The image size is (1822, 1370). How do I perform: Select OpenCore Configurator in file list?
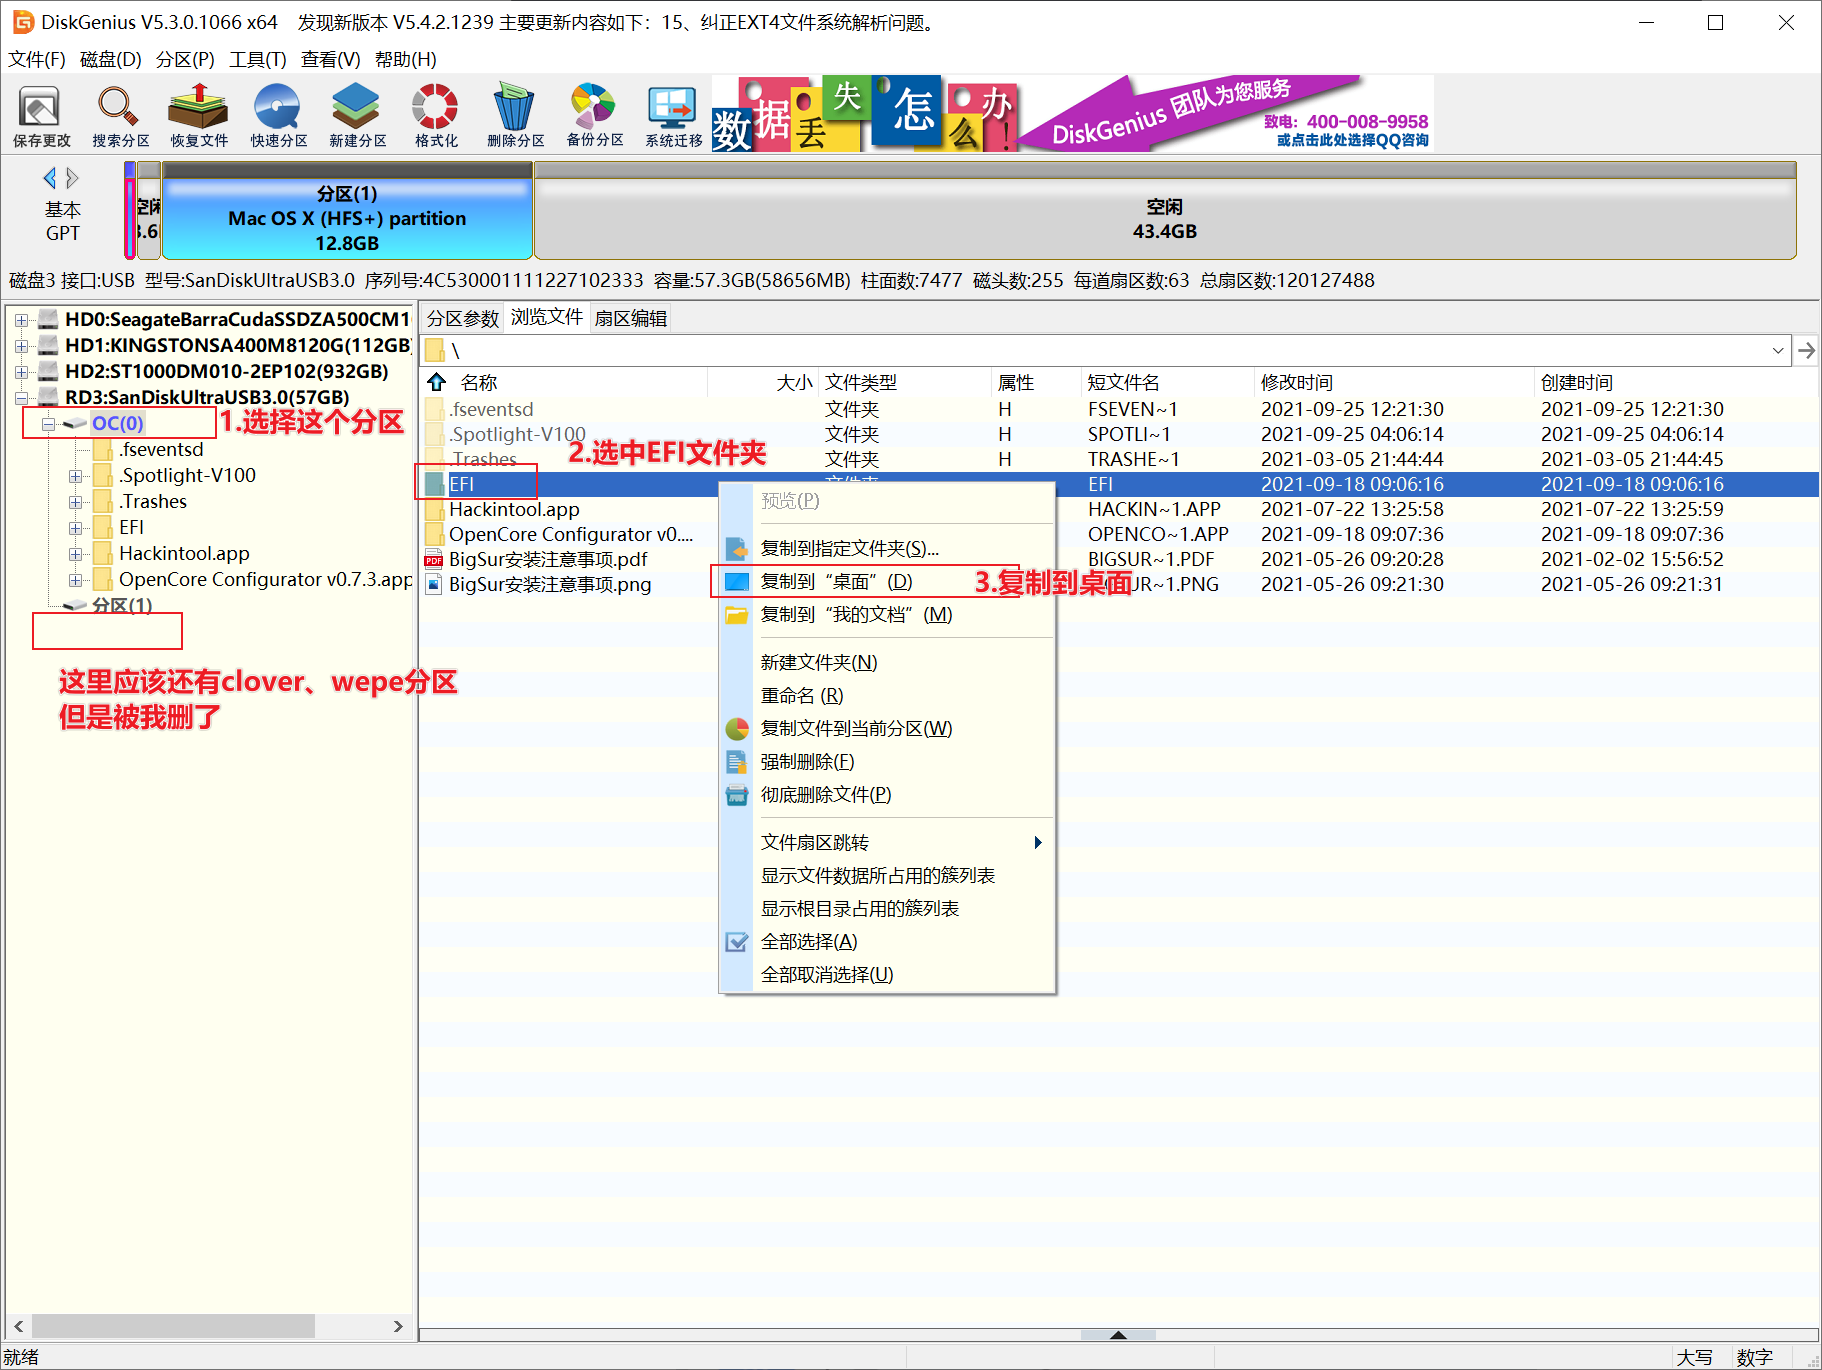pos(571,534)
